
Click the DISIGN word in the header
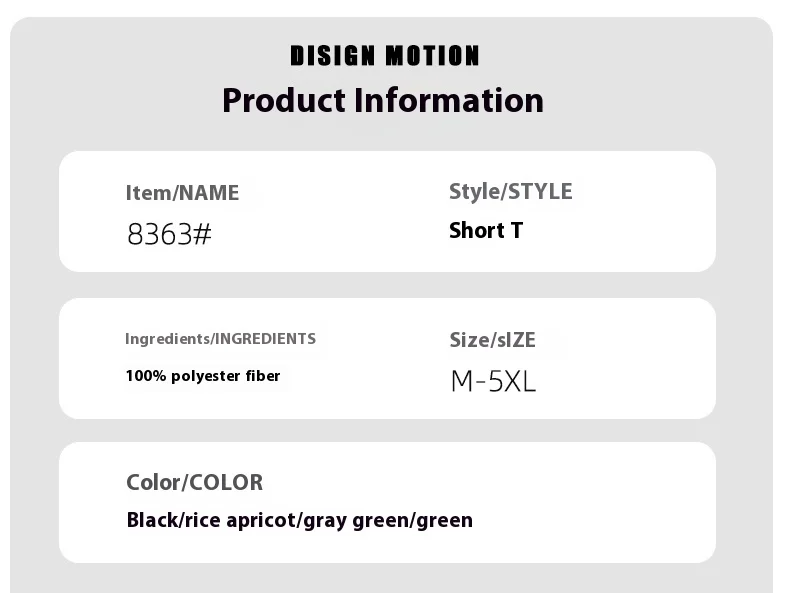tap(333, 56)
